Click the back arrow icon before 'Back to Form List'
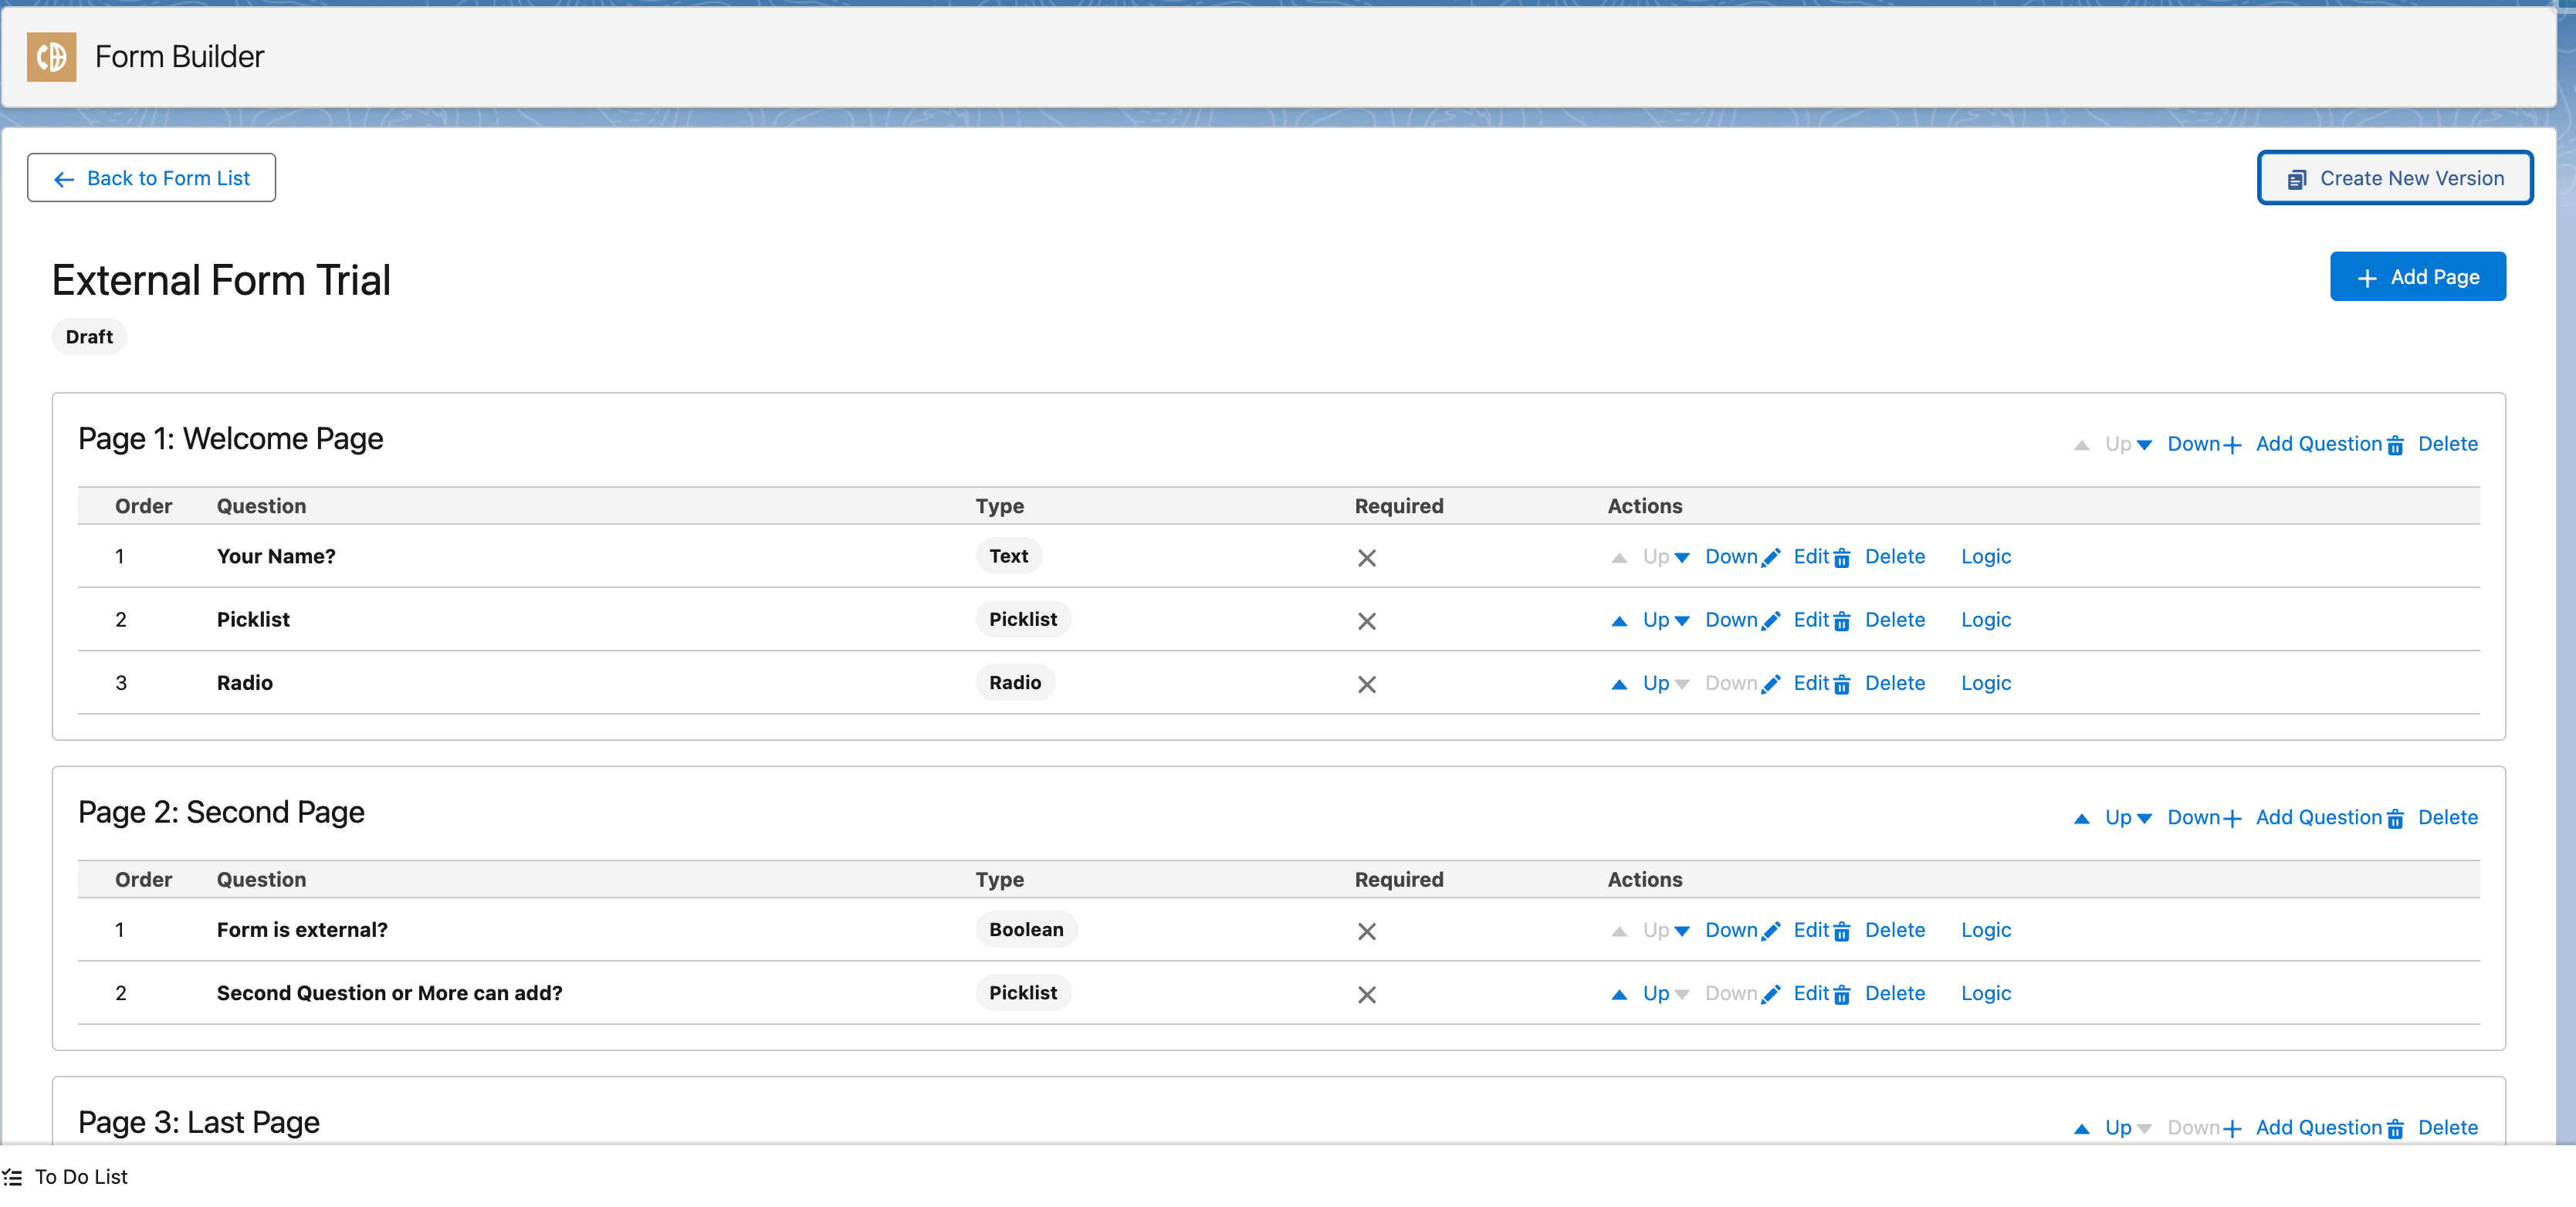This screenshot has height=1207, width=2576. coord(64,179)
